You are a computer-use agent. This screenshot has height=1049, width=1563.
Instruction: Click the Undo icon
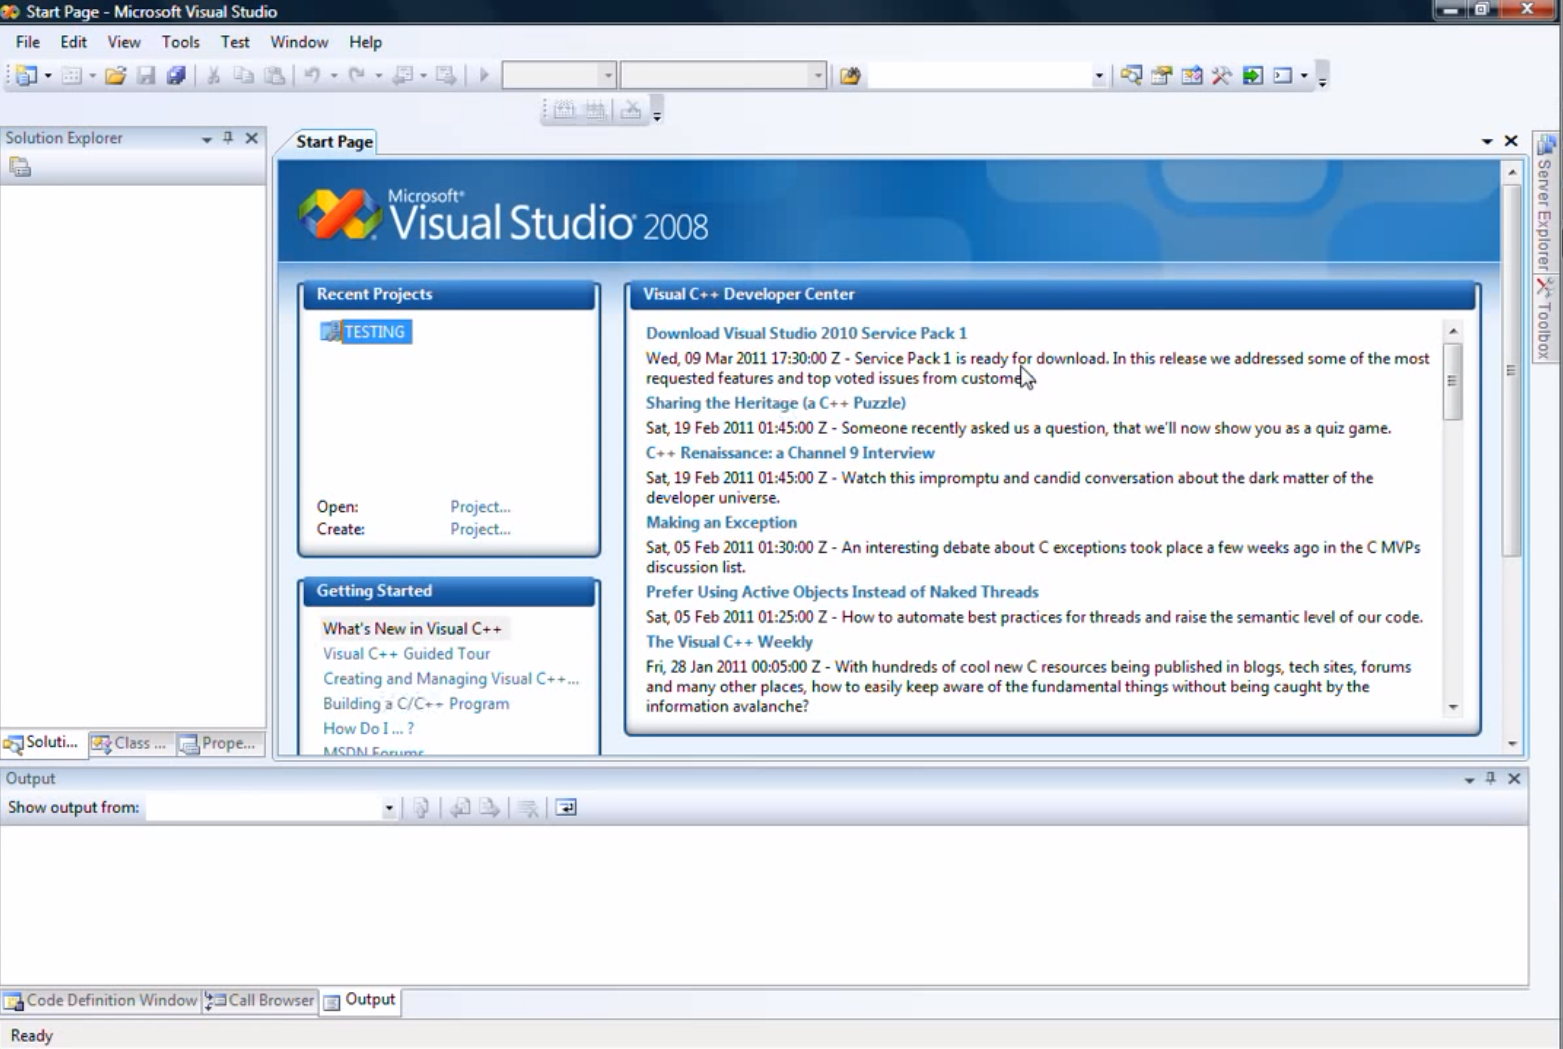tap(310, 75)
